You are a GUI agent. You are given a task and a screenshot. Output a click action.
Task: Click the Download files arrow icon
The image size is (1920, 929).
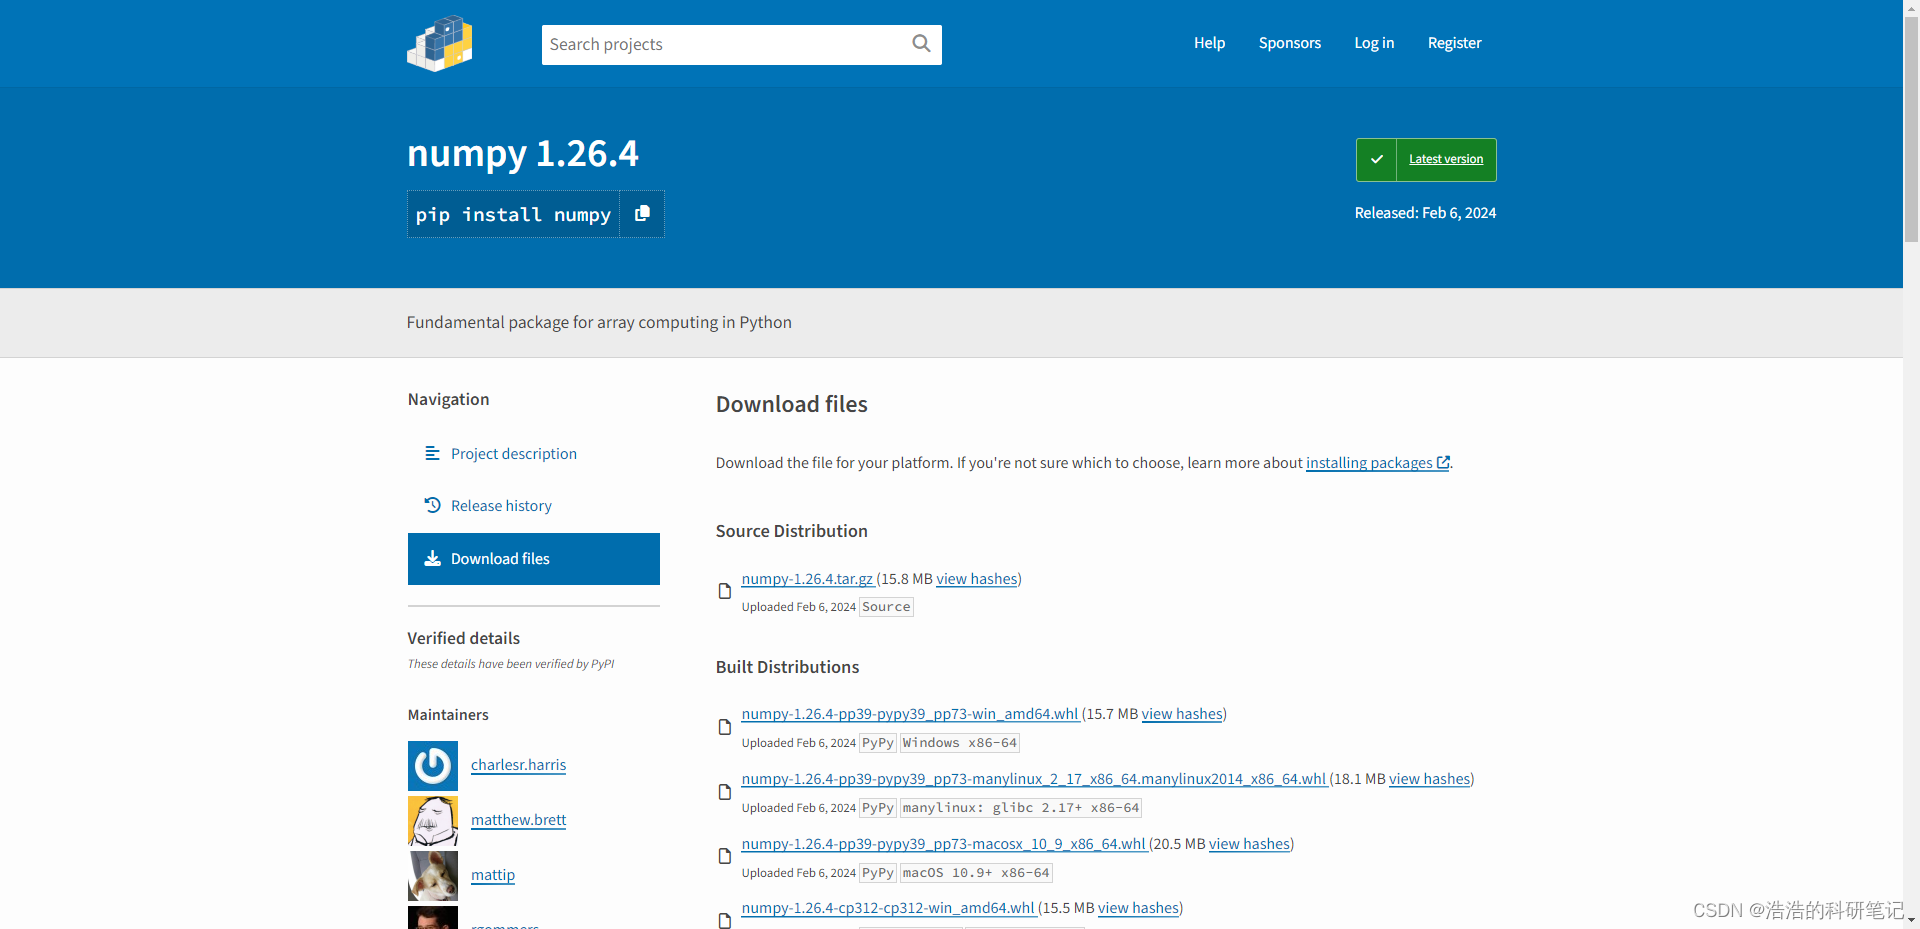point(432,558)
